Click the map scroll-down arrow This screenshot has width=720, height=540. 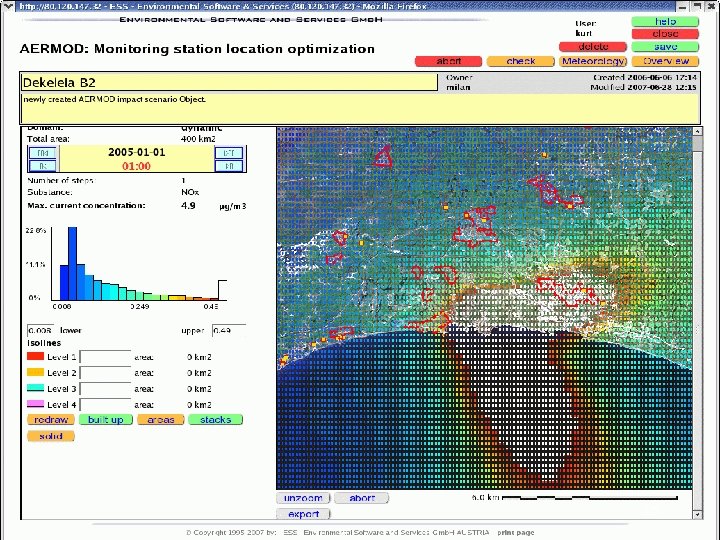coord(697,515)
